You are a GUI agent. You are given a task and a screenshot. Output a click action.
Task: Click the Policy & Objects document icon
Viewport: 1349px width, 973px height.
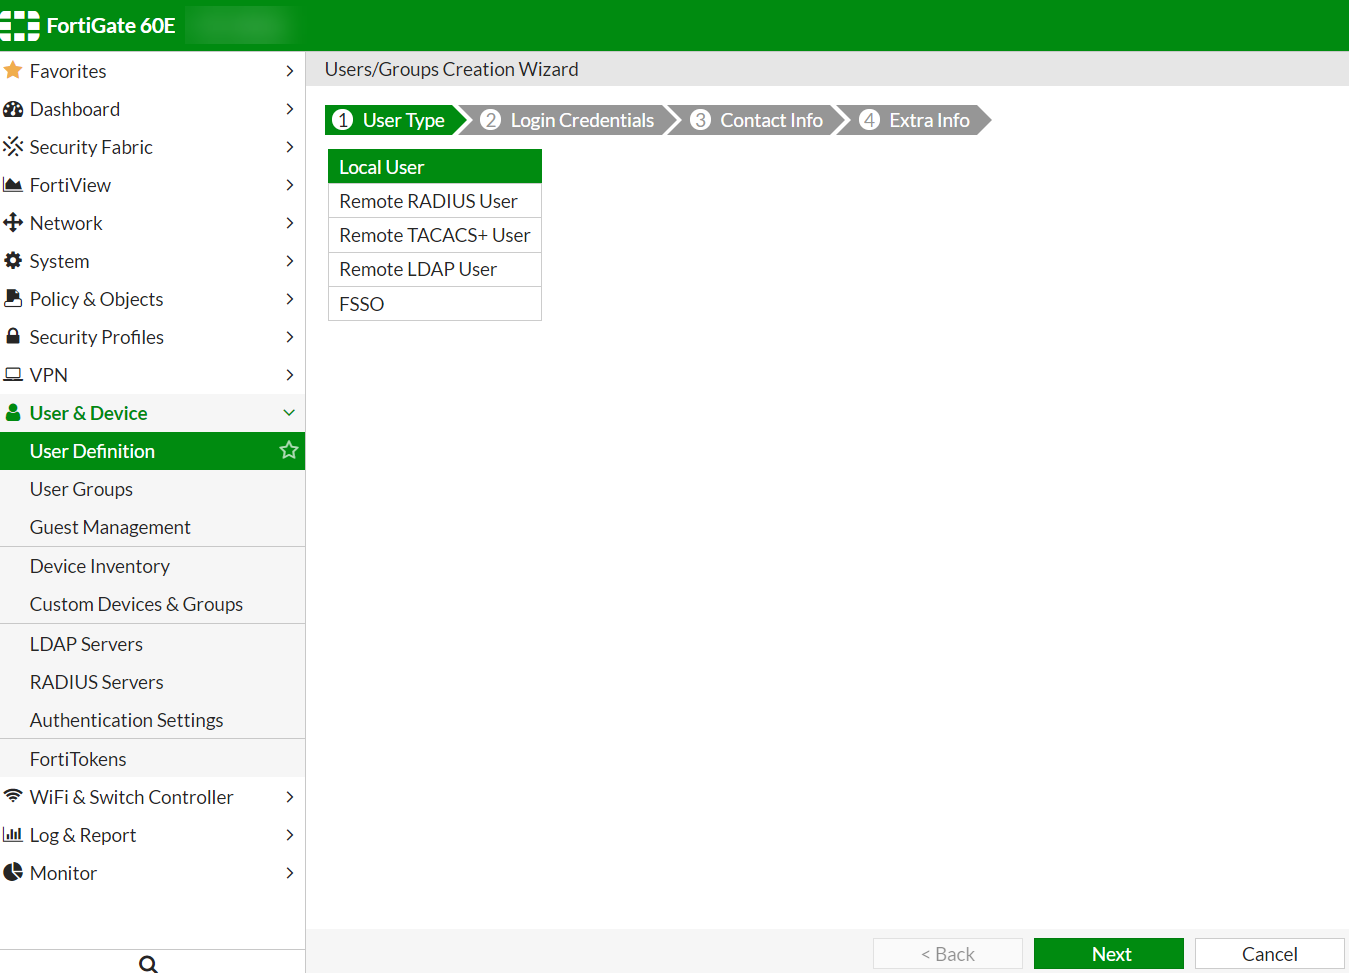(13, 299)
